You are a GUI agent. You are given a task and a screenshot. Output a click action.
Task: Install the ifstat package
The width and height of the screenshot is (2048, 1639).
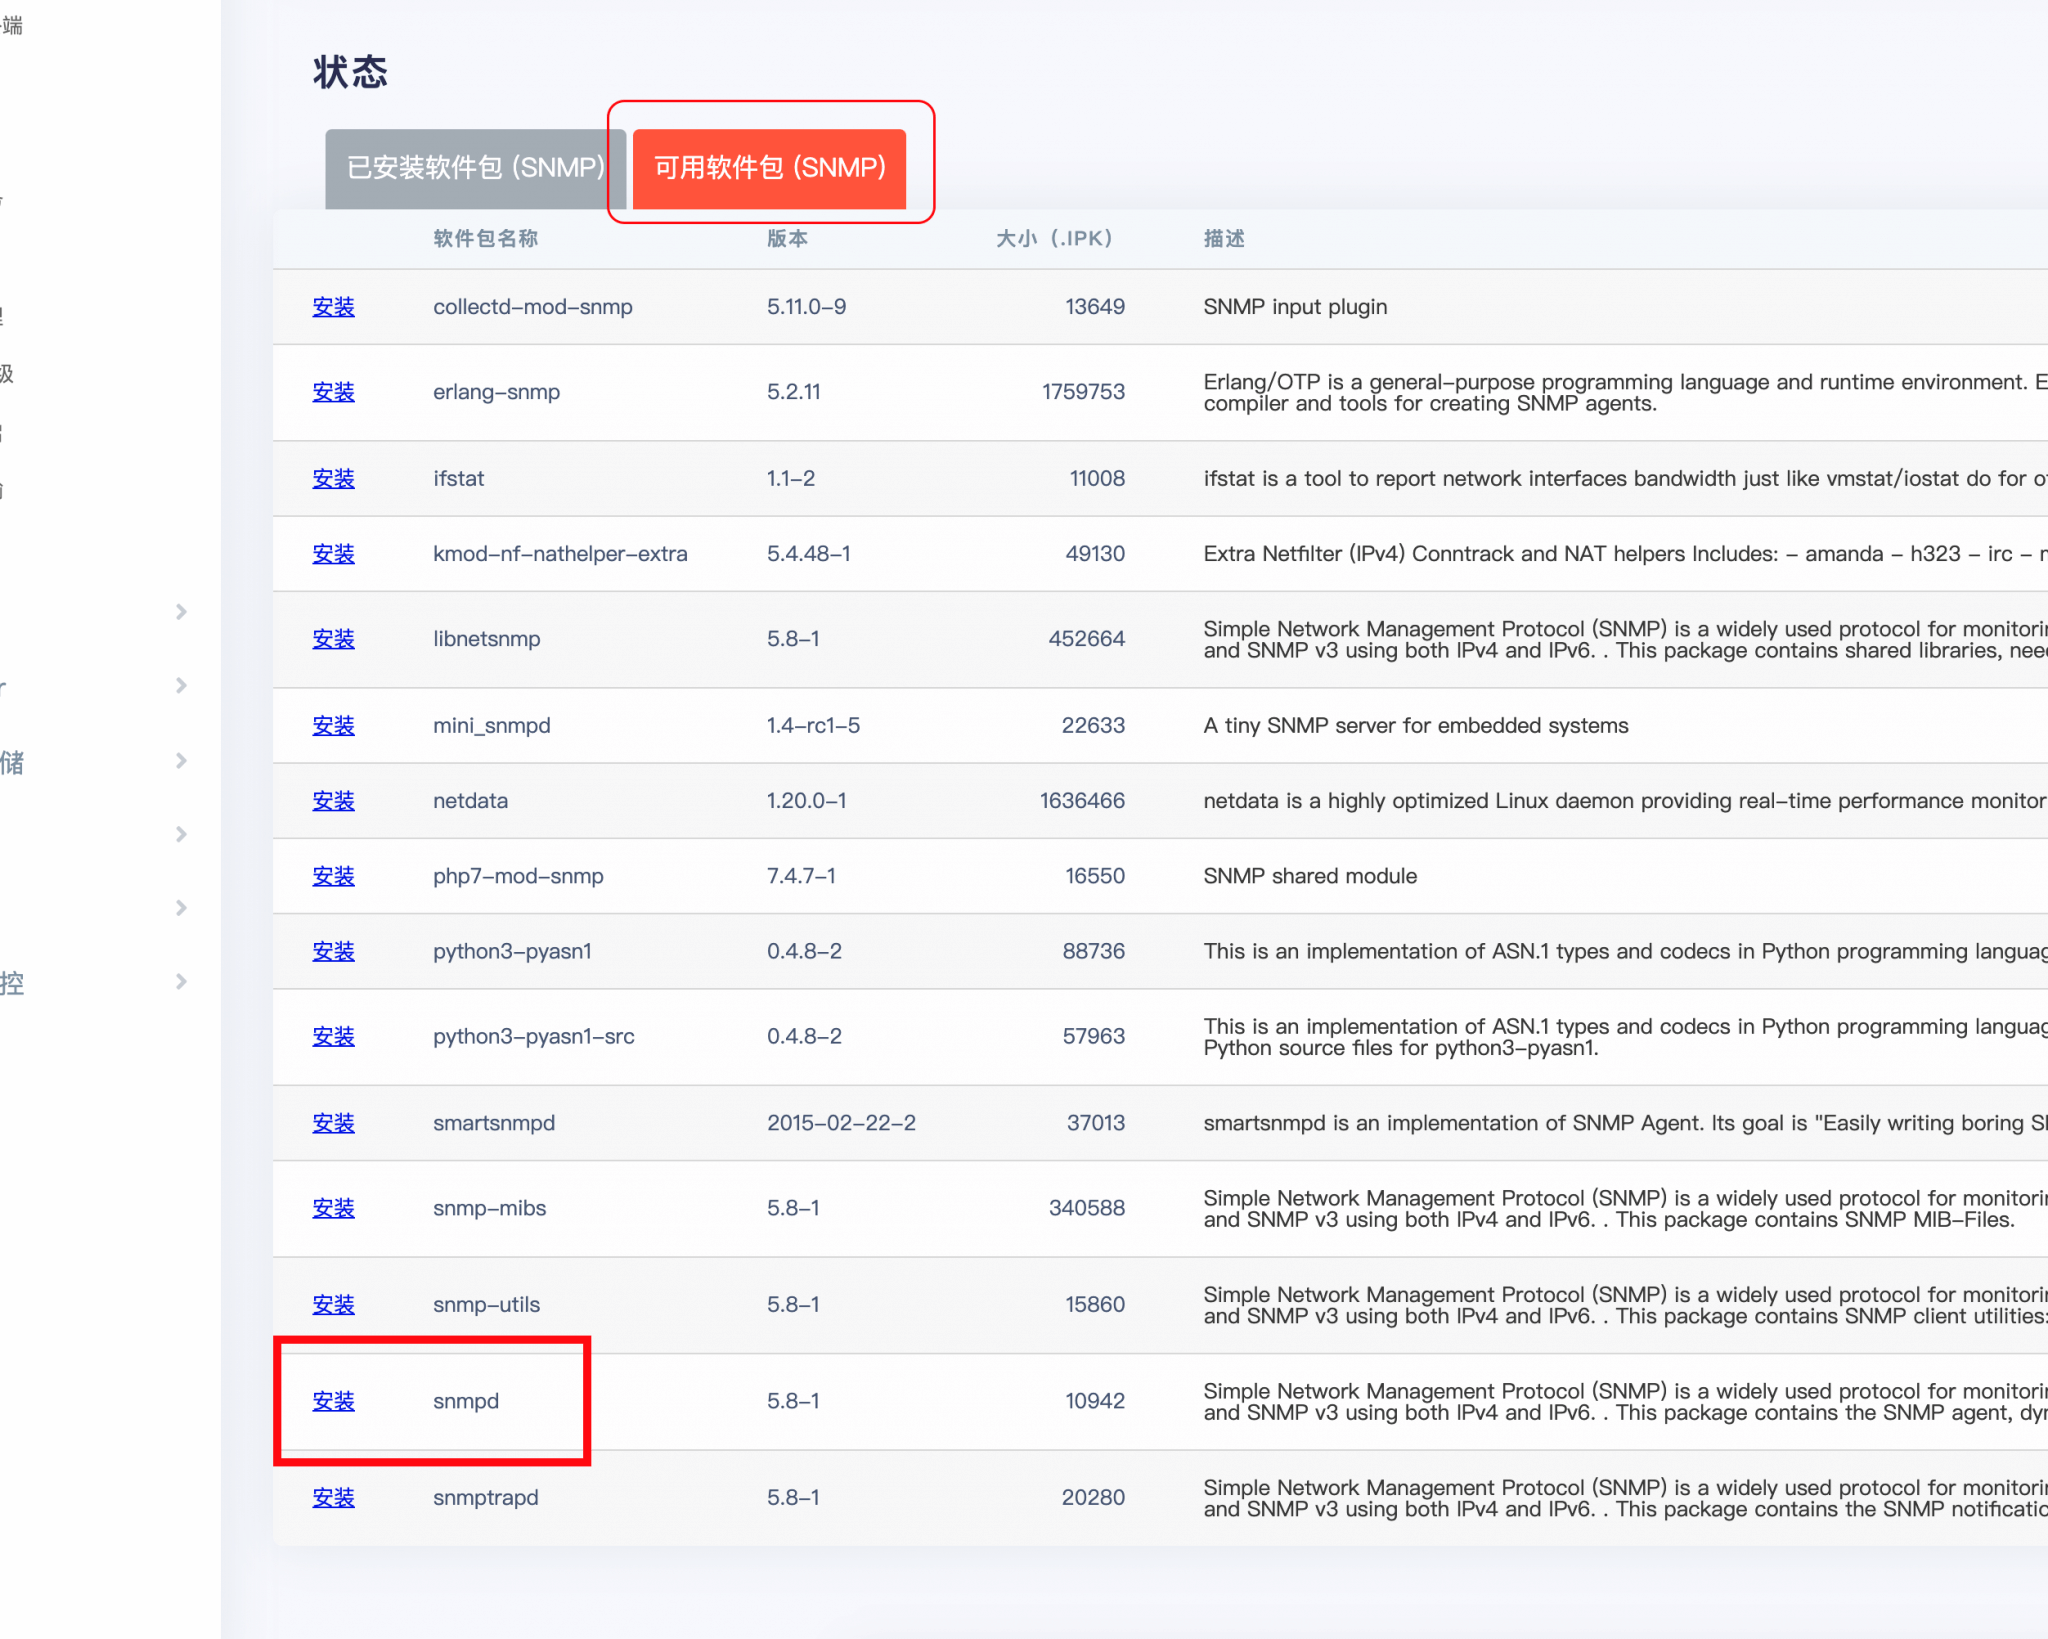pos(333,478)
